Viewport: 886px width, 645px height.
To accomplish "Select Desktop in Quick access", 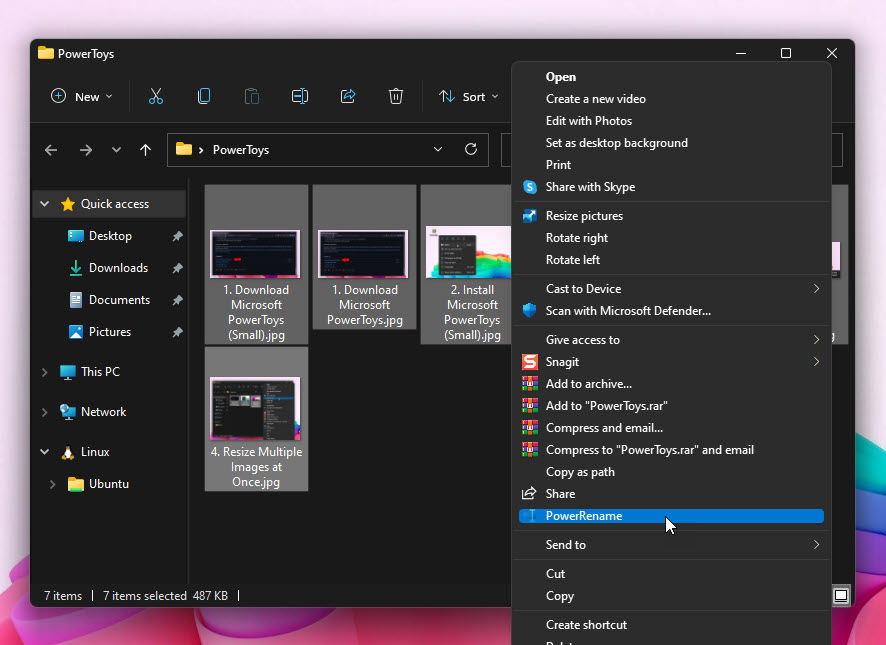I will click(x=110, y=236).
